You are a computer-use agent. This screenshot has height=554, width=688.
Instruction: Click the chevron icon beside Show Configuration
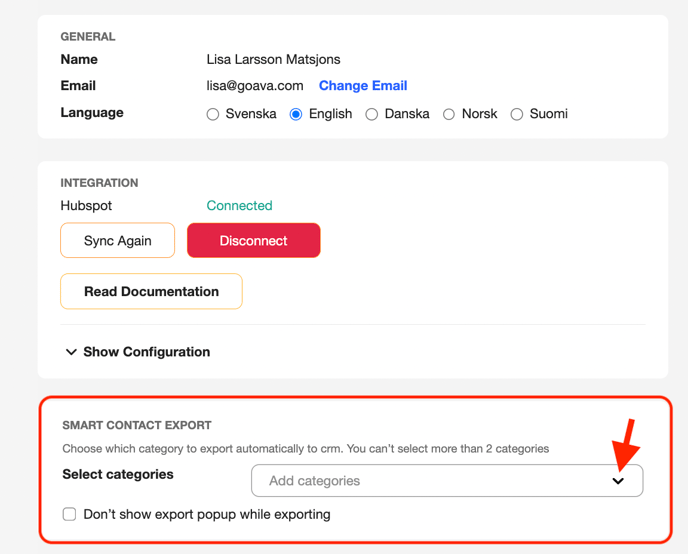tap(71, 352)
